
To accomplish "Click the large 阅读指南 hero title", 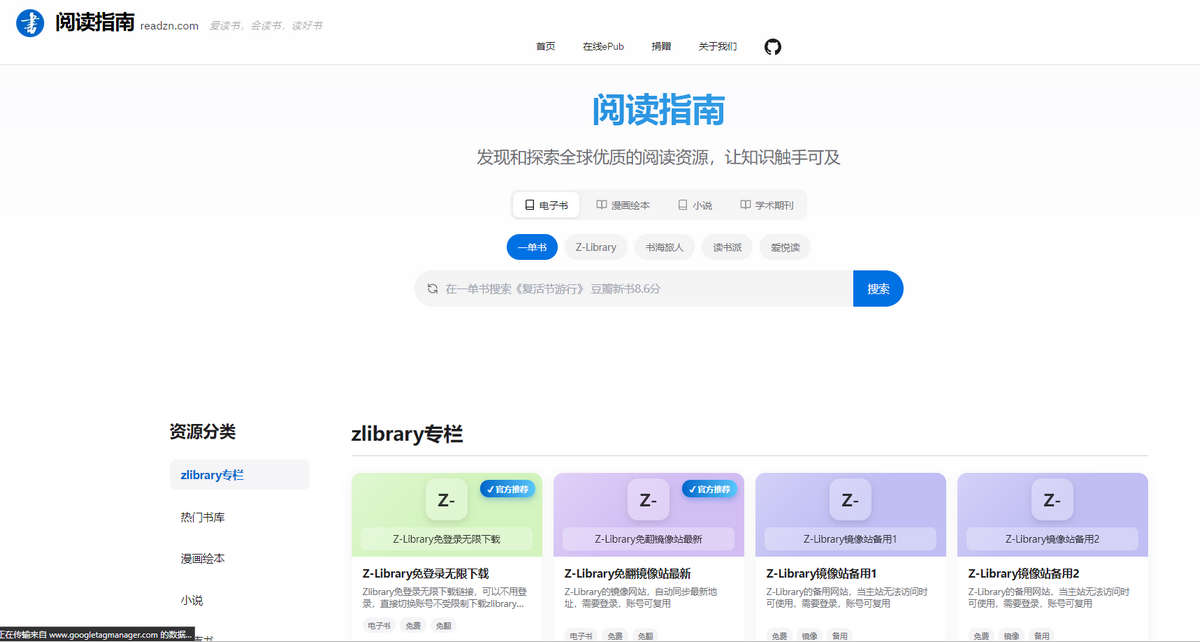I will [x=658, y=110].
